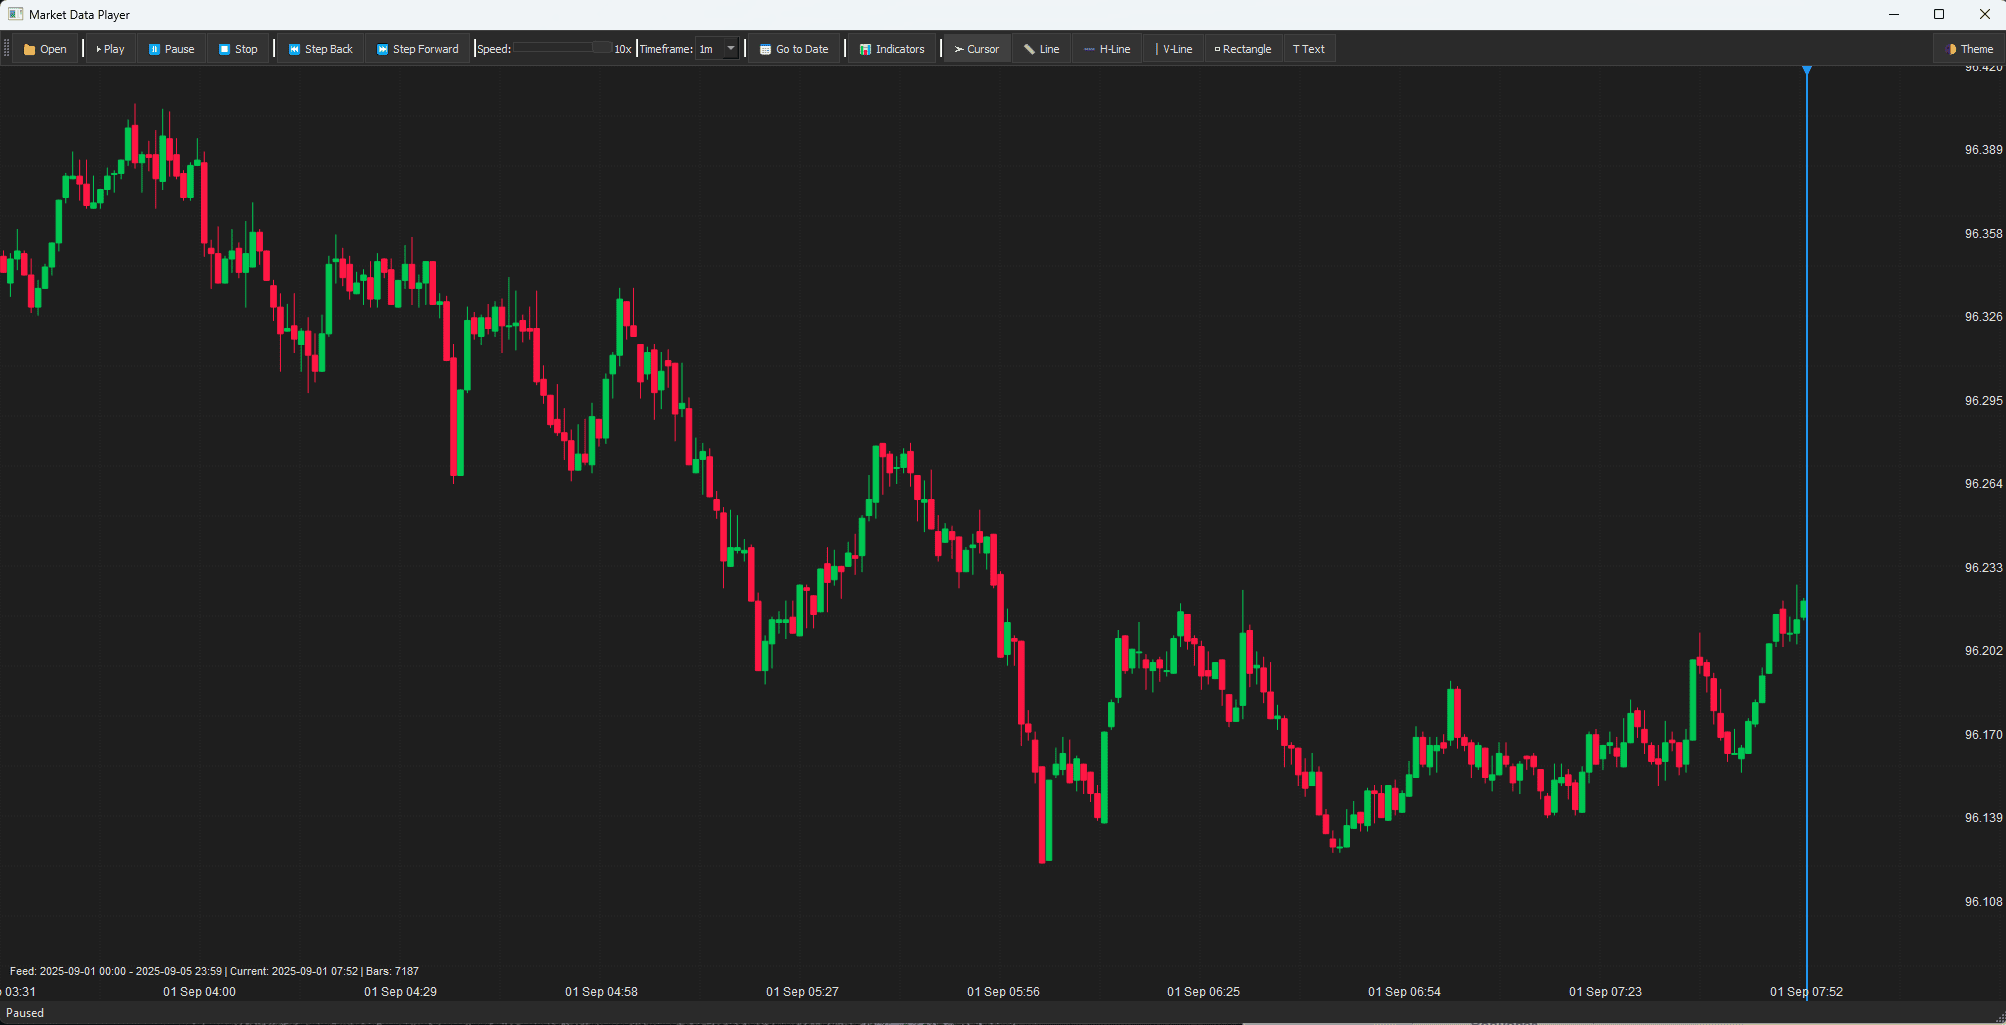Open the Indicators panel
This screenshot has width=2006, height=1025.
coord(892,49)
